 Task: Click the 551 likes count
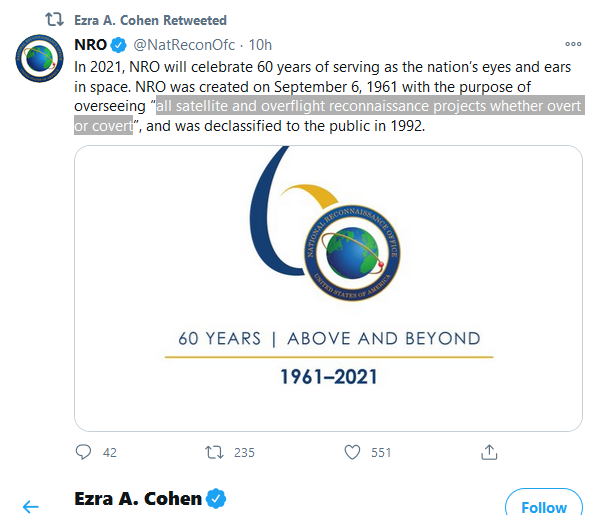(x=381, y=452)
